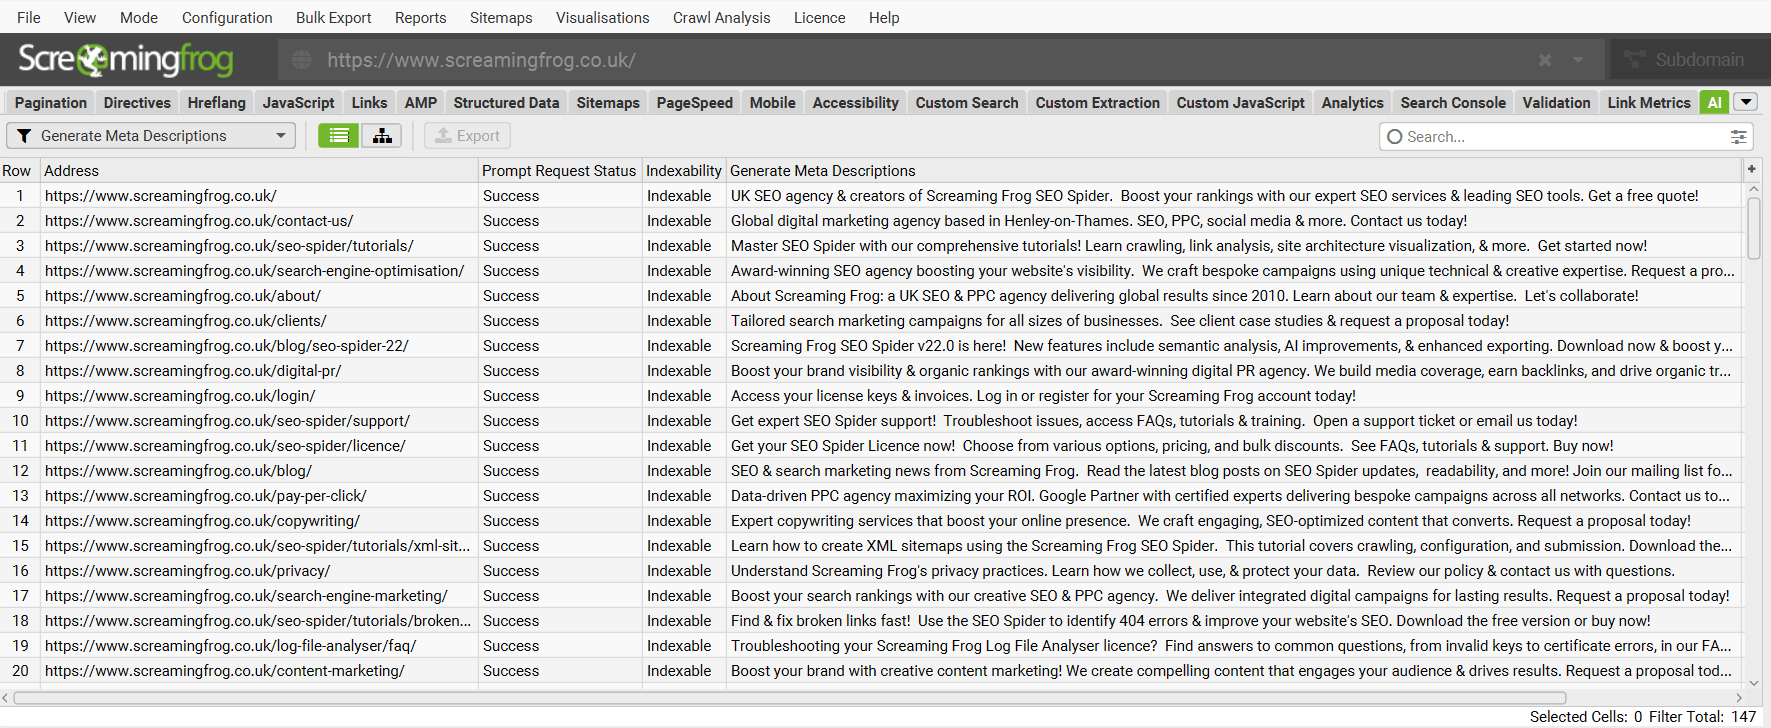This screenshot has height=728, width=1771.
Task: Switch to the Pagination tab
Action: pos(51,102)
